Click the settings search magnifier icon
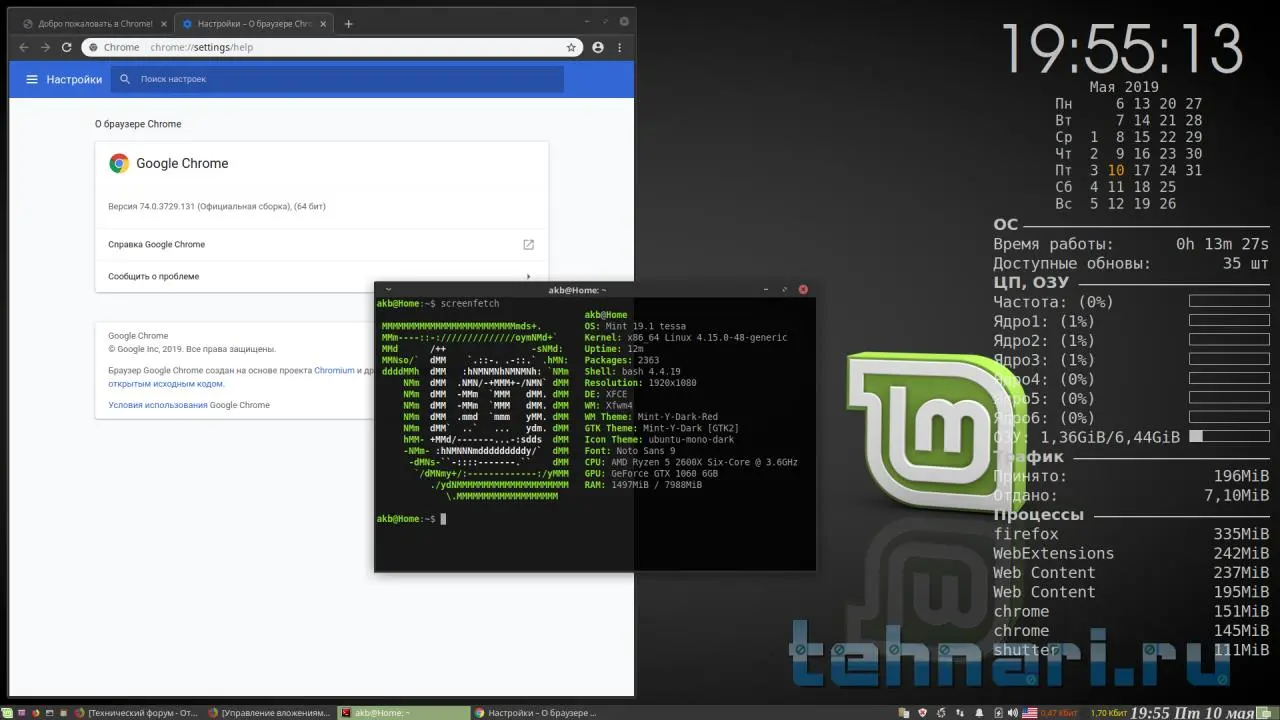This screenshot has height=720, width=1280. 125,79
